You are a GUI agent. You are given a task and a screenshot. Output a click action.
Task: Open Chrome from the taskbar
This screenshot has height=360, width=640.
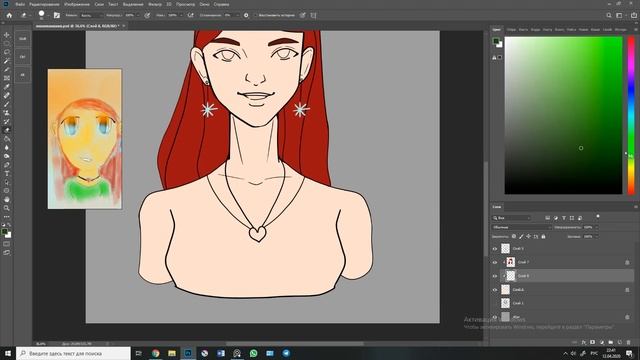click(x=156, y=353)
